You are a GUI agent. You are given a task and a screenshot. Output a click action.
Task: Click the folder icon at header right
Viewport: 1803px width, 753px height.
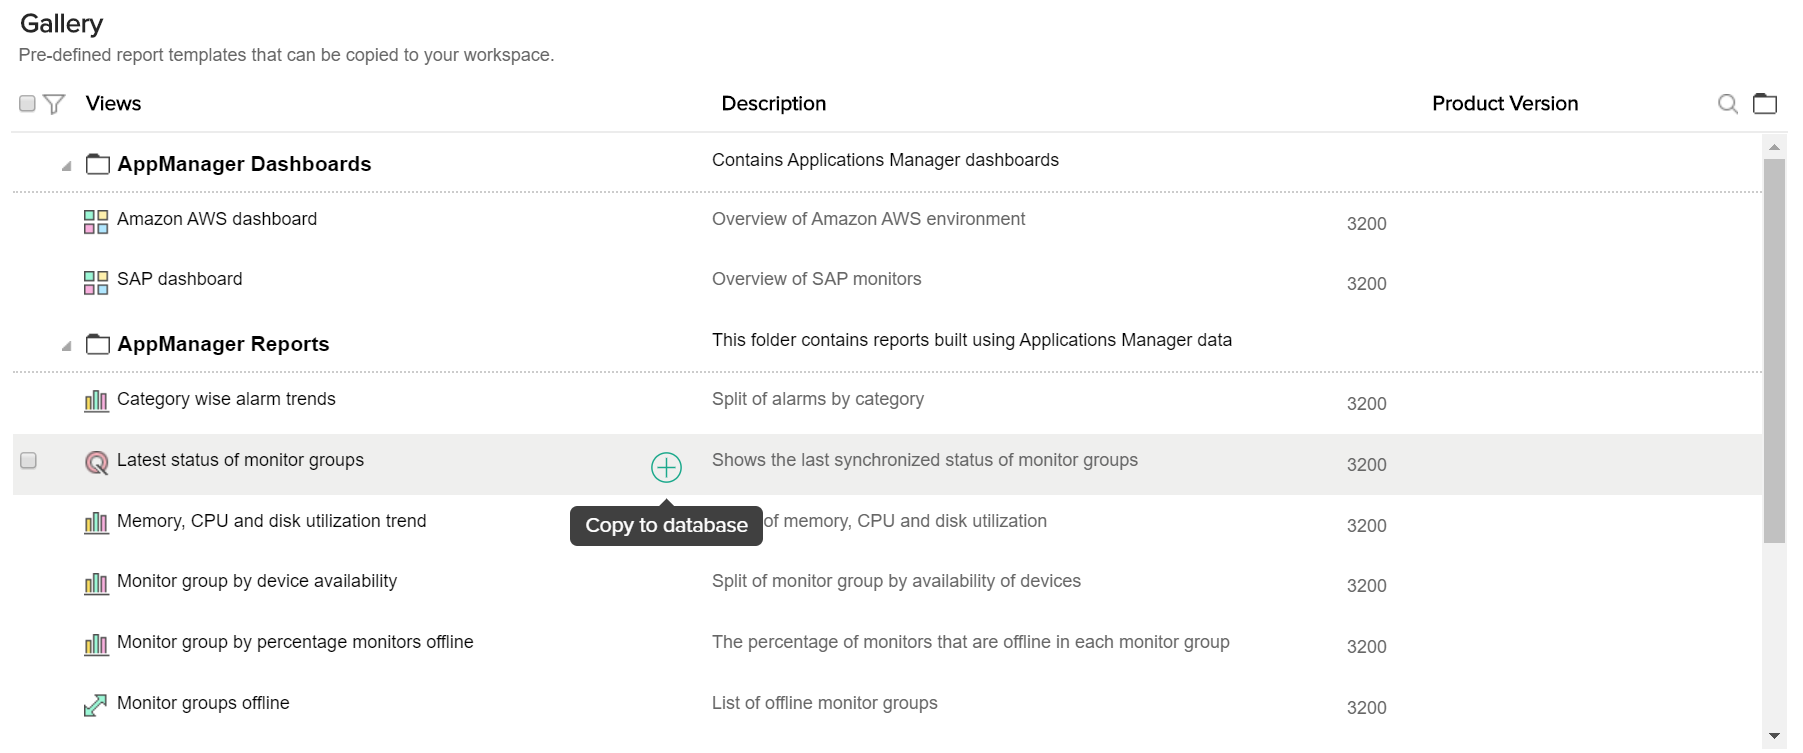click(1765, 104)
